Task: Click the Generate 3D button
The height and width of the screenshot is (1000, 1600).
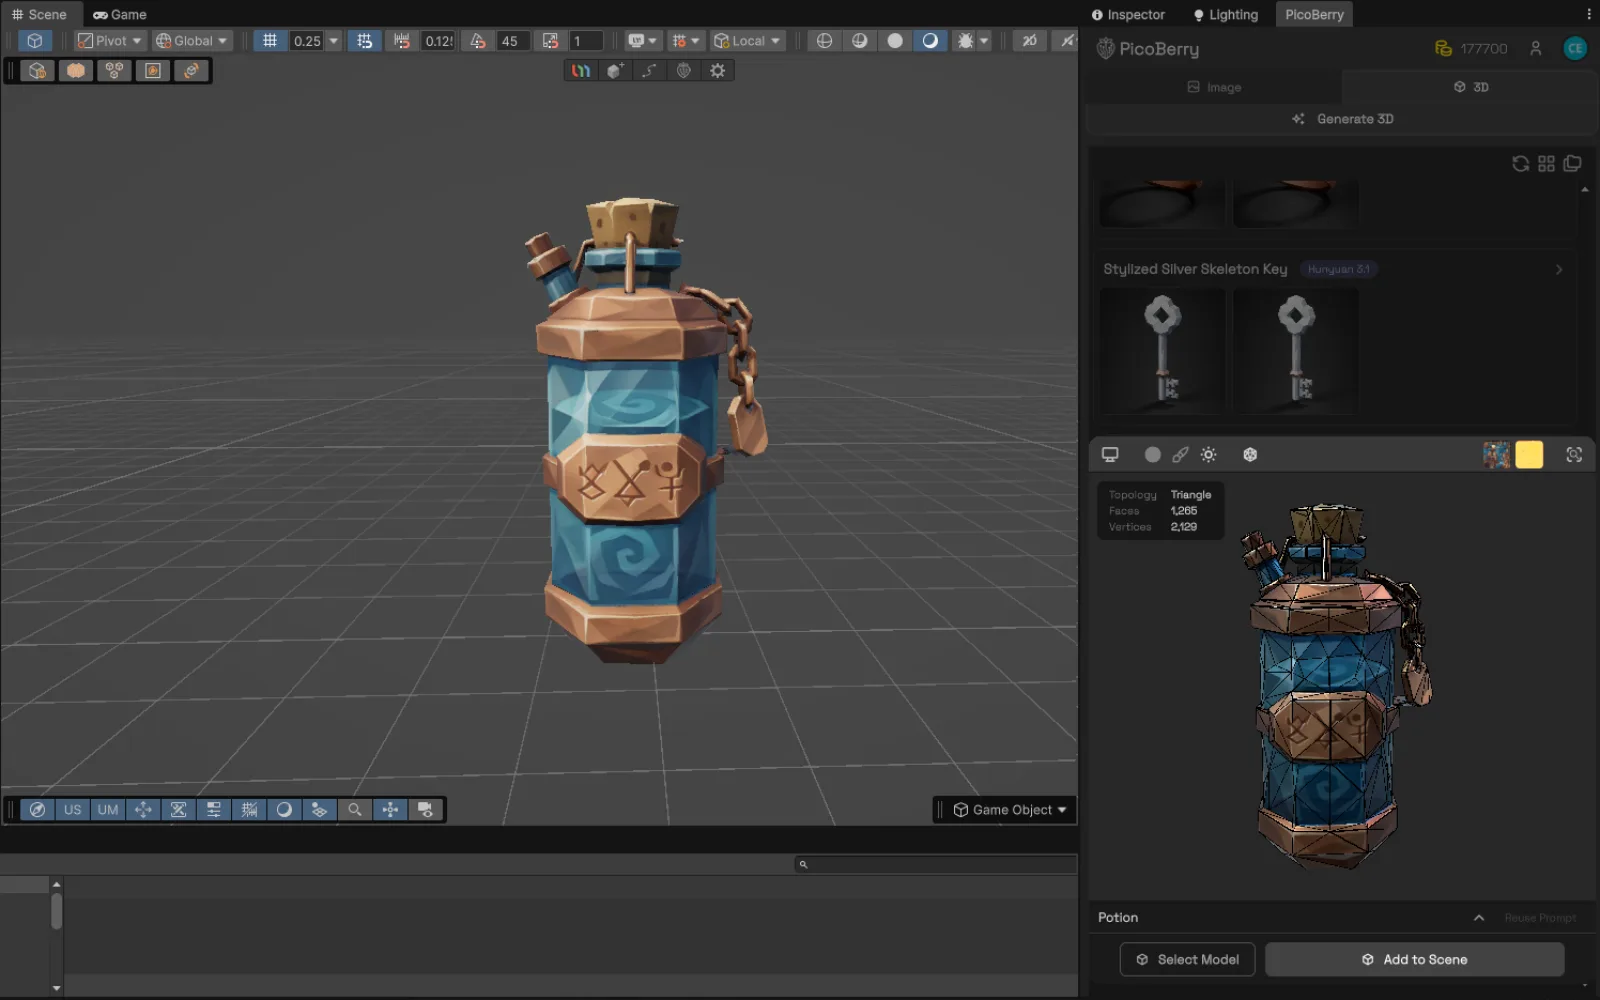Action: click(x=1342, y=119)
